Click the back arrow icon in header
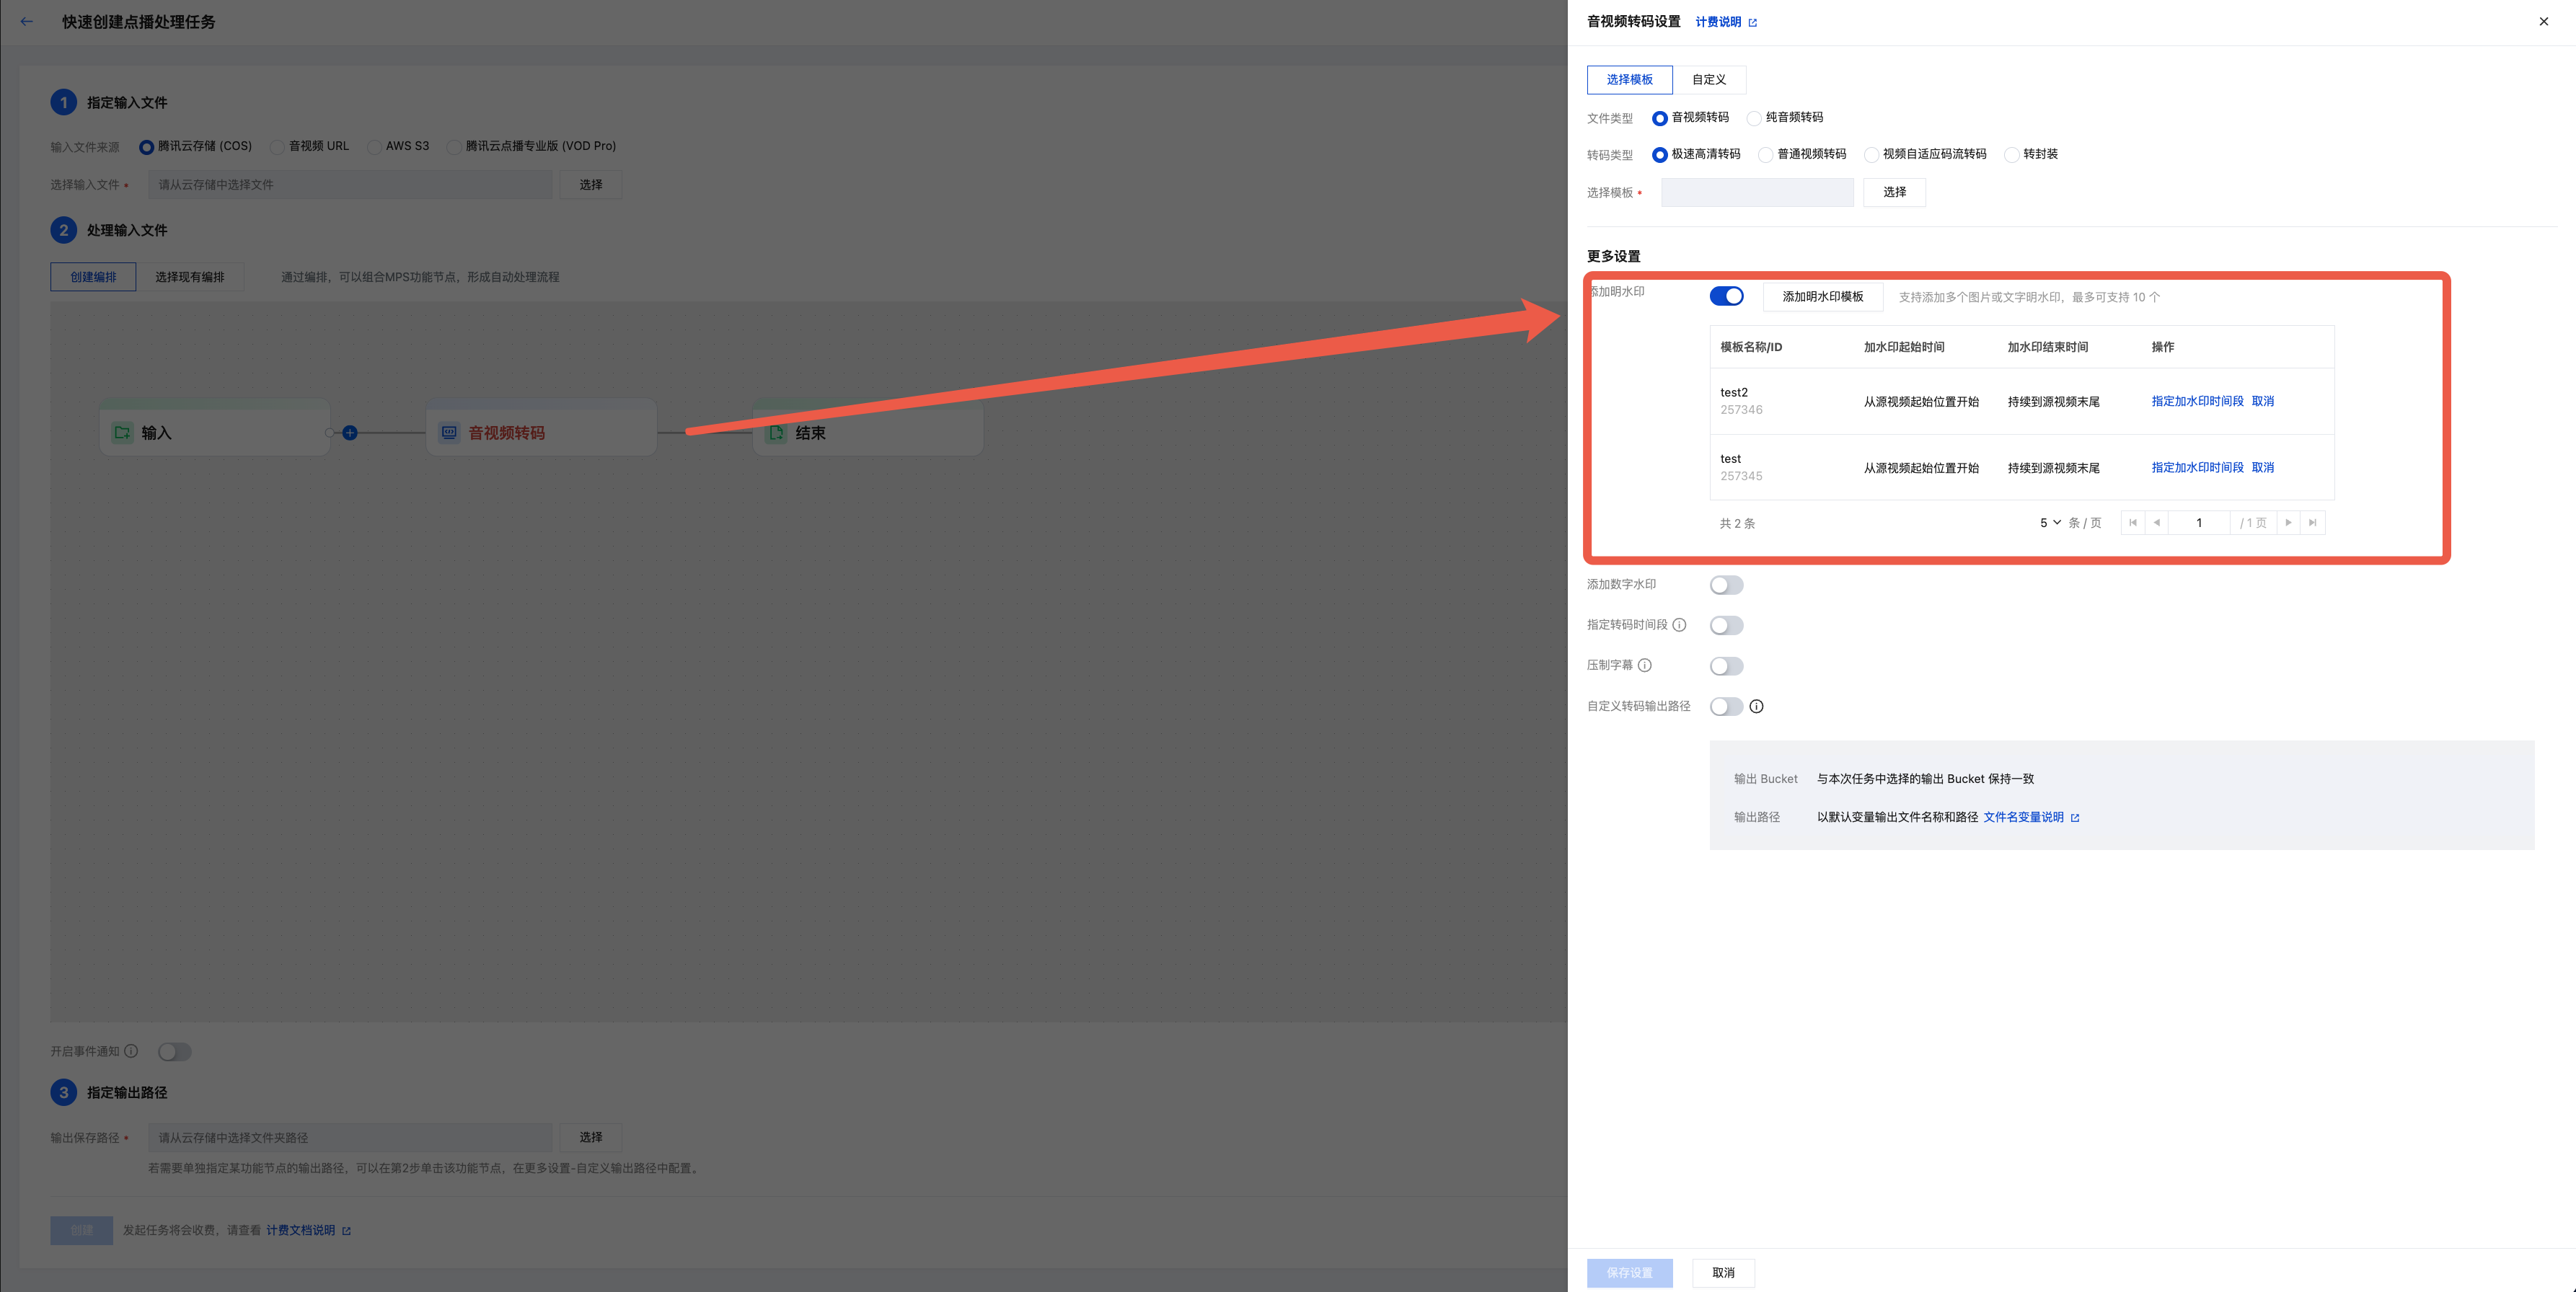 coord(27,21)
